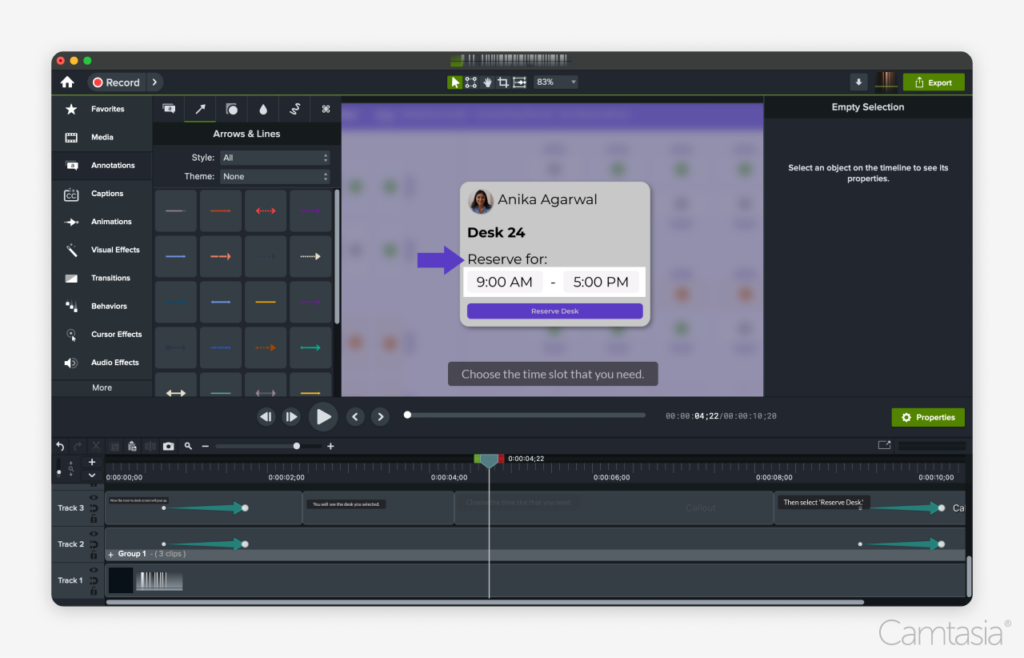Play the video with the Play button
1024x658 pixels.
pyautogui.click(x=323, y=416)
